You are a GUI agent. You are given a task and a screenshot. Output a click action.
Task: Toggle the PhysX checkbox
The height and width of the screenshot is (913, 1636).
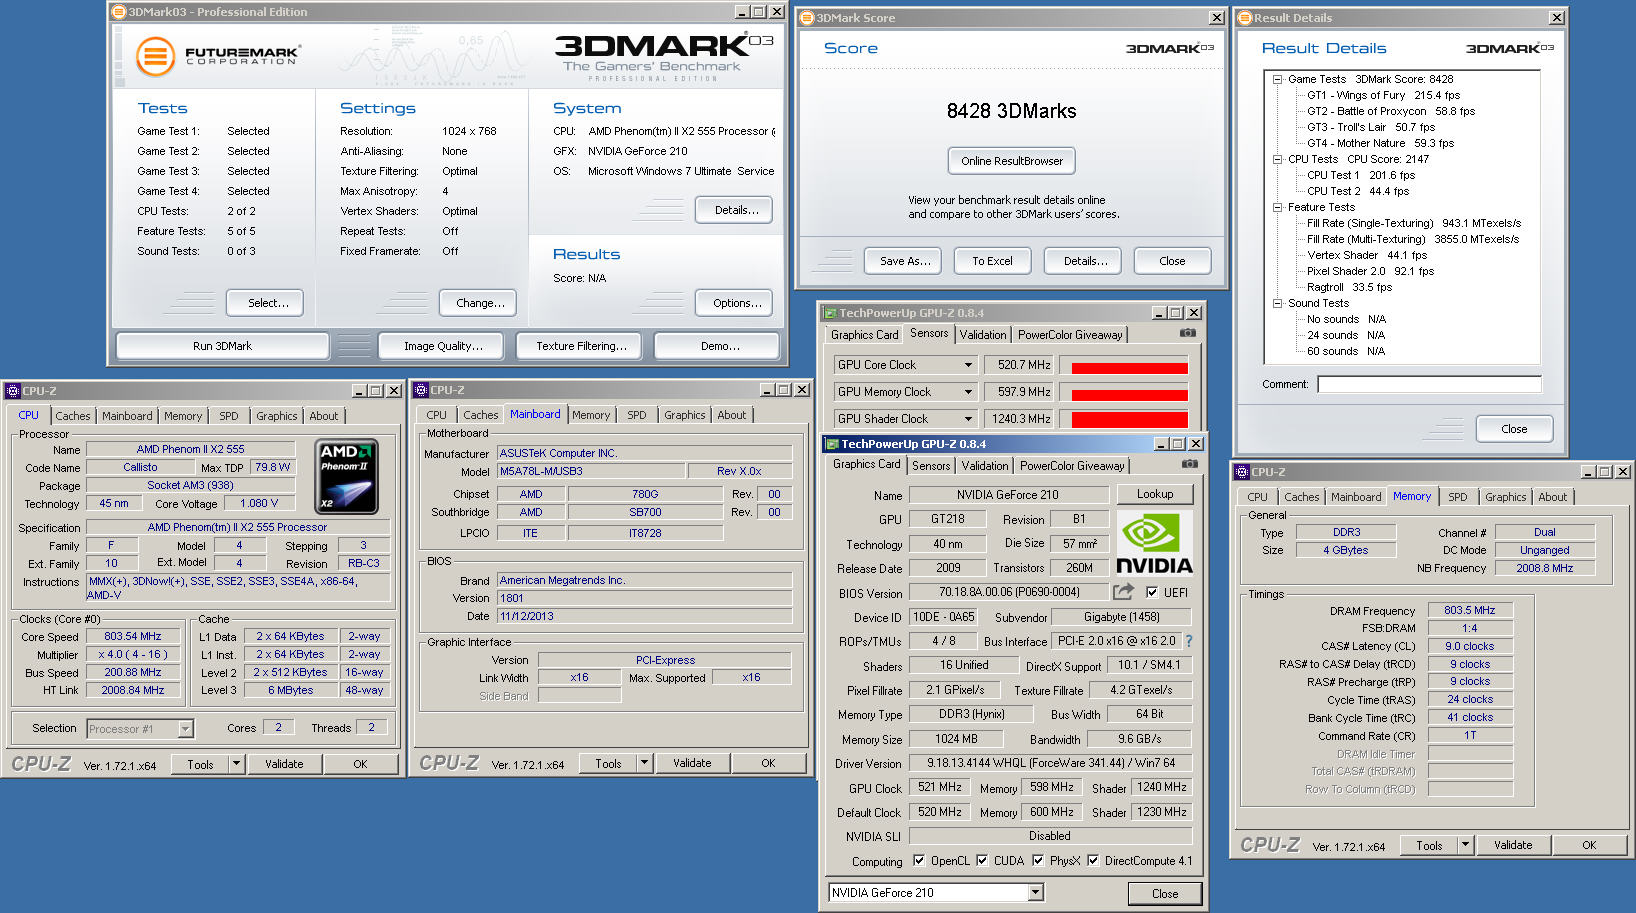point(1038,860)
